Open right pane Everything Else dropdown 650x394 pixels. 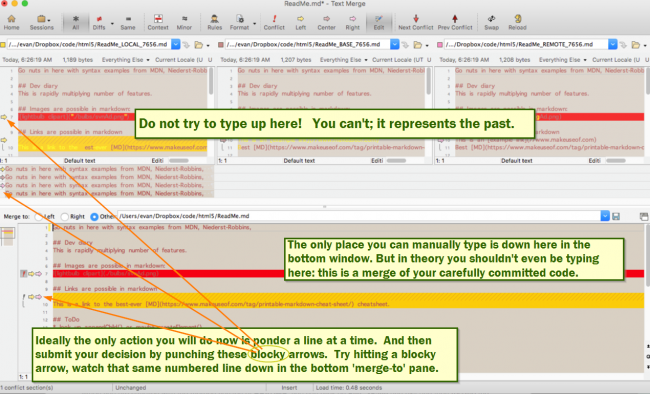point(563,60)
